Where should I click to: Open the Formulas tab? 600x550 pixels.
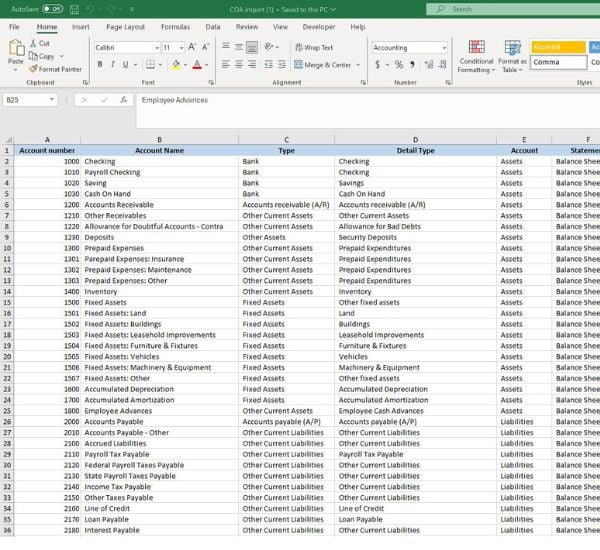pos(175,27)
